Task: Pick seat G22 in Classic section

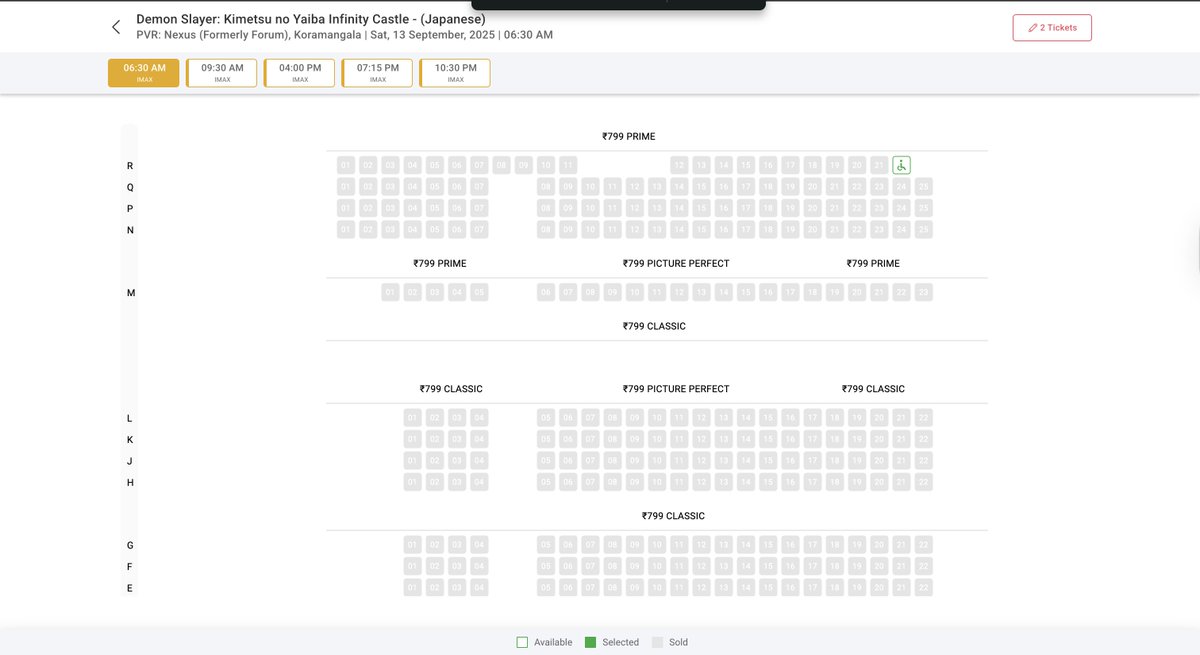Action: [x=923, y=544]
